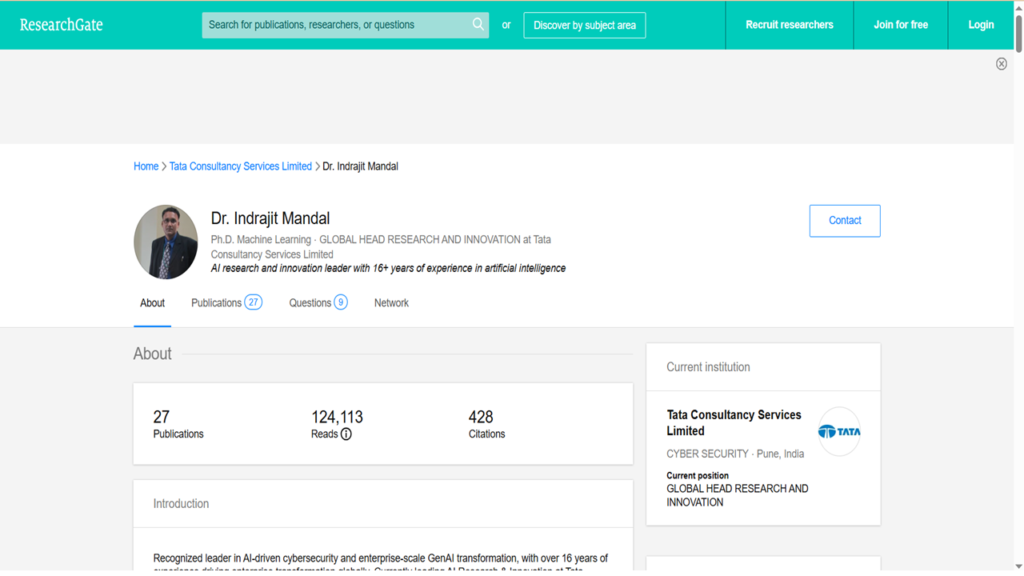
Task: Open Tata Consultancy Services Limited breadcrumb
Action: tap(240, 167)
